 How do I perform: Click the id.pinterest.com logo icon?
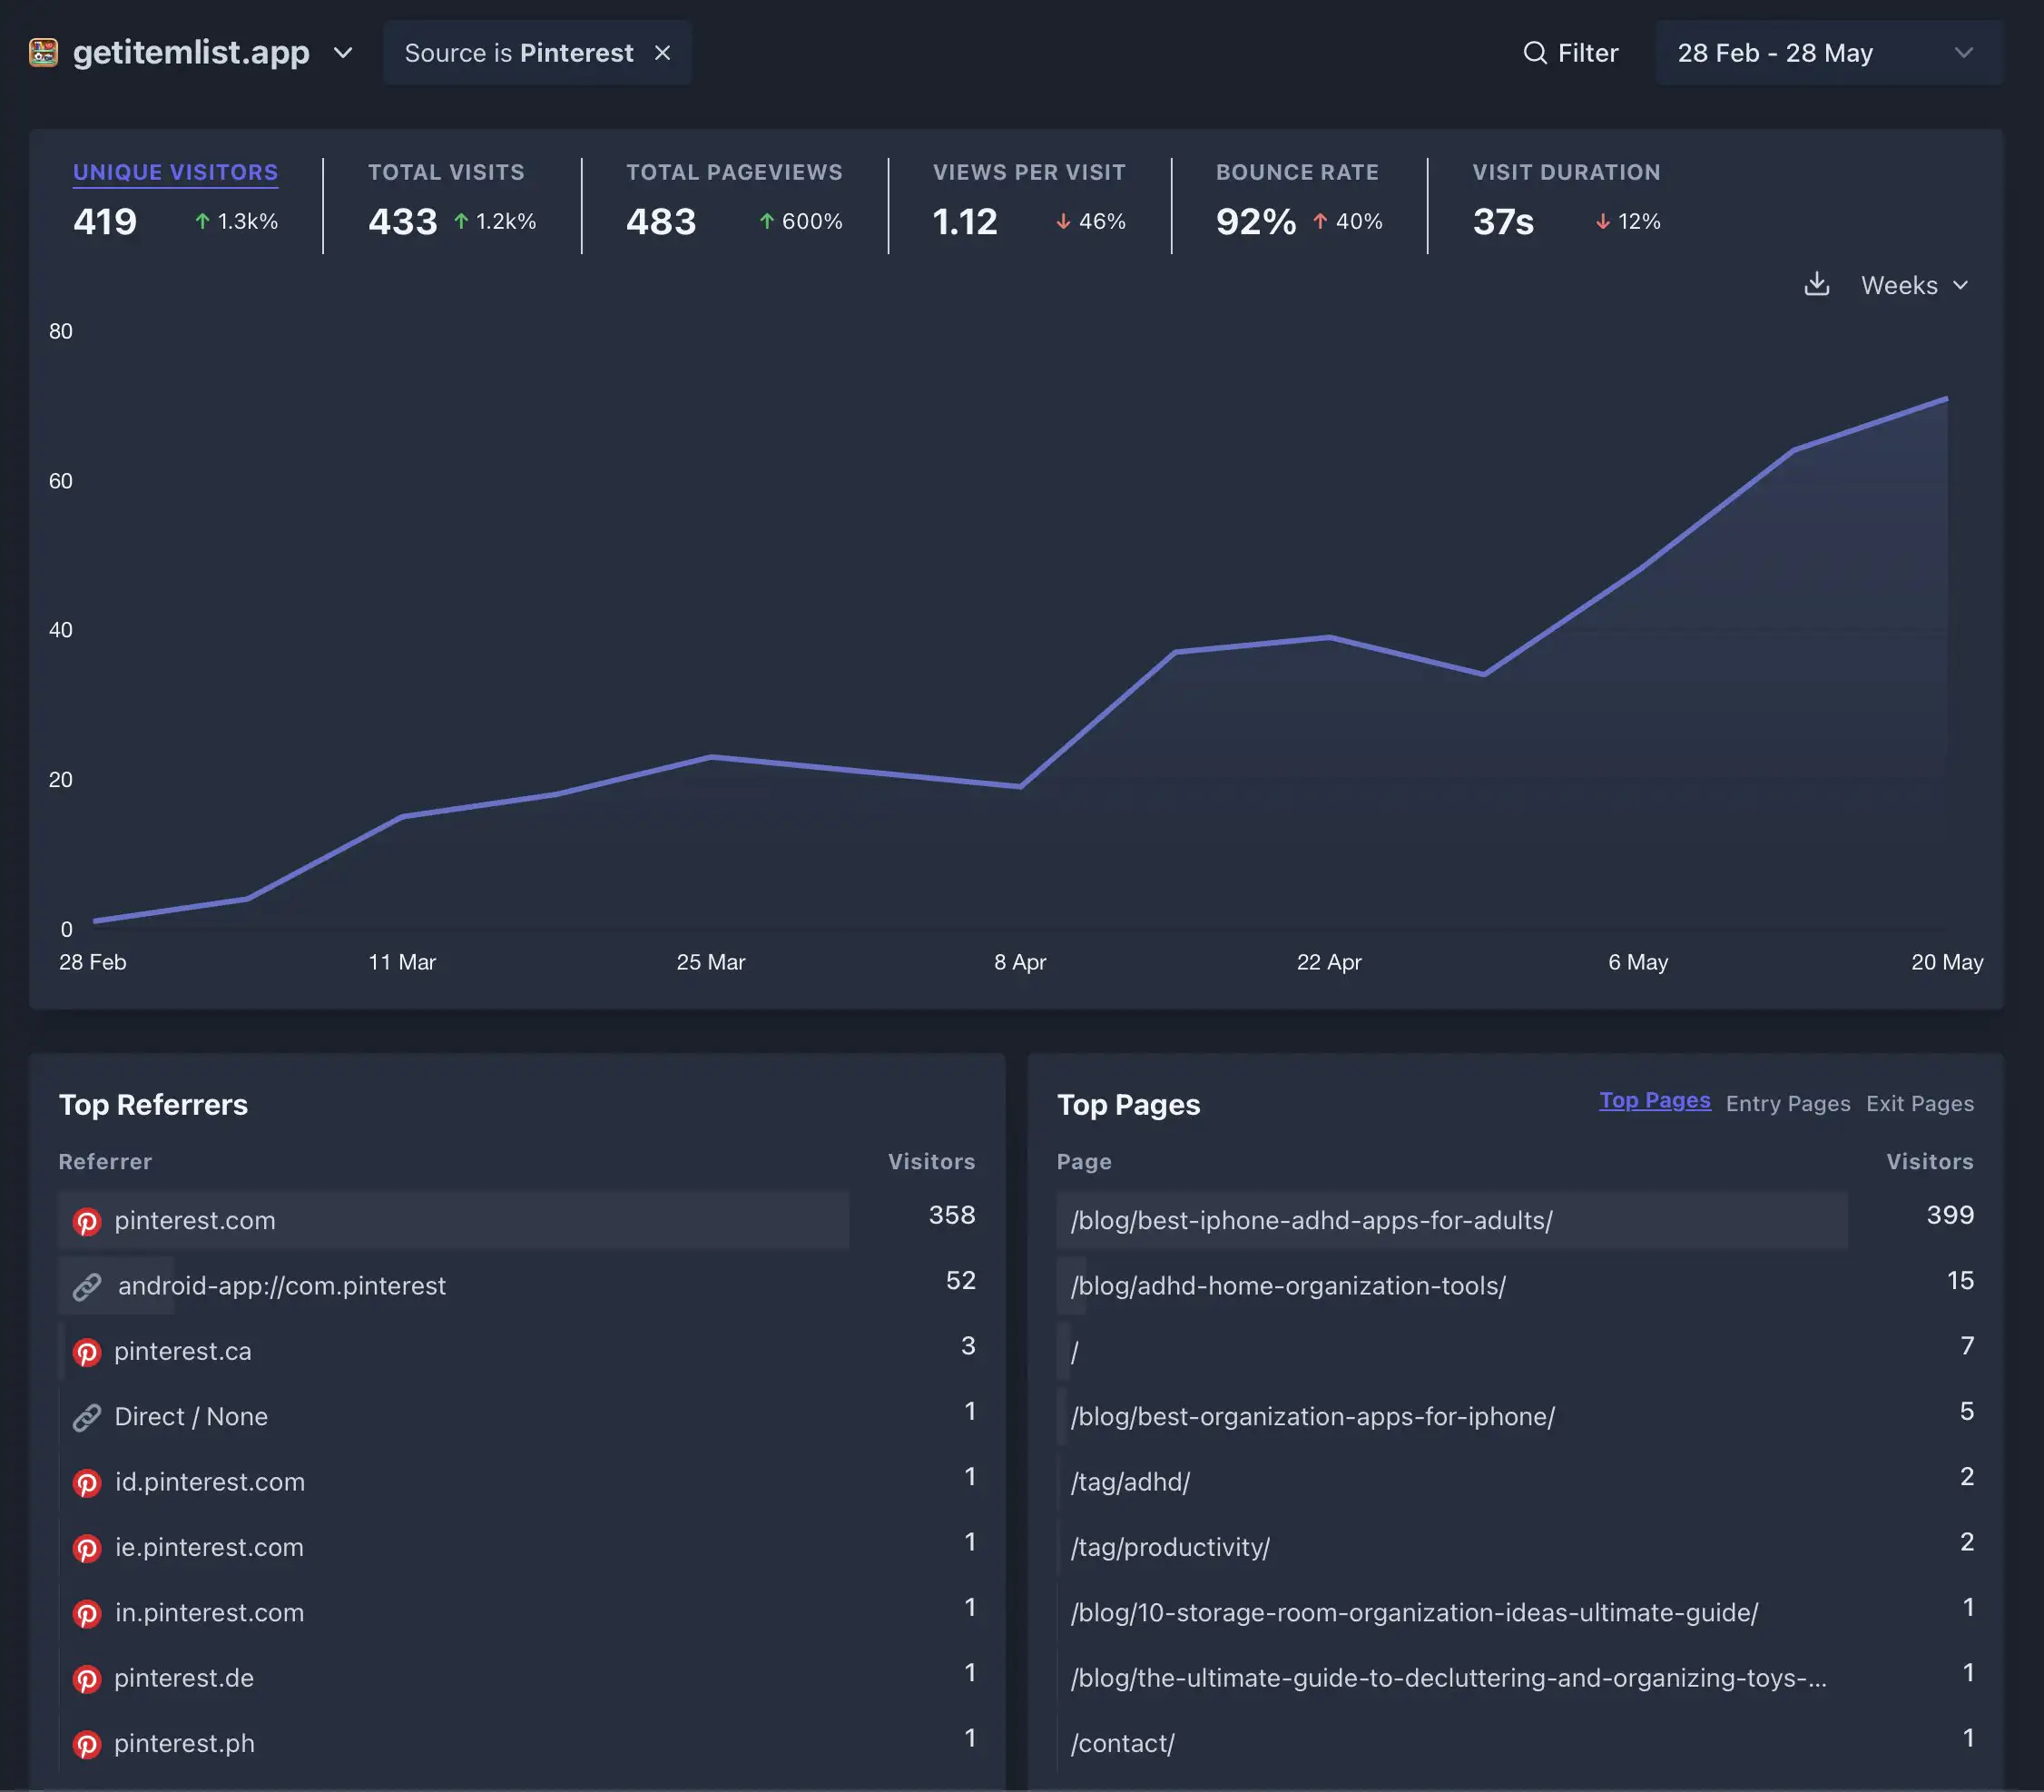87,1482
